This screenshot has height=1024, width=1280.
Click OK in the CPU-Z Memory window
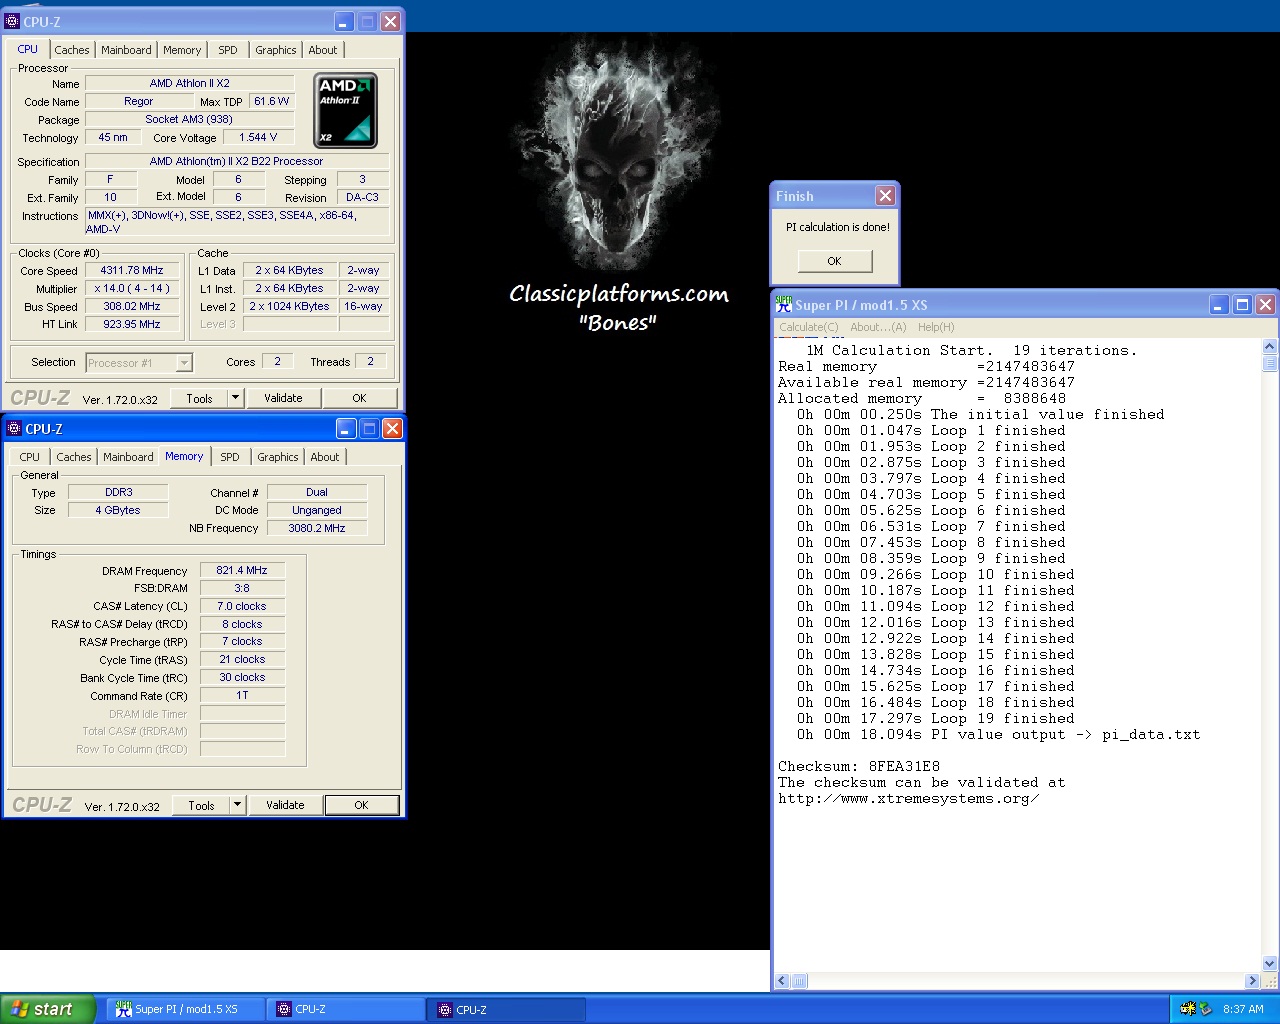point(362,805)
